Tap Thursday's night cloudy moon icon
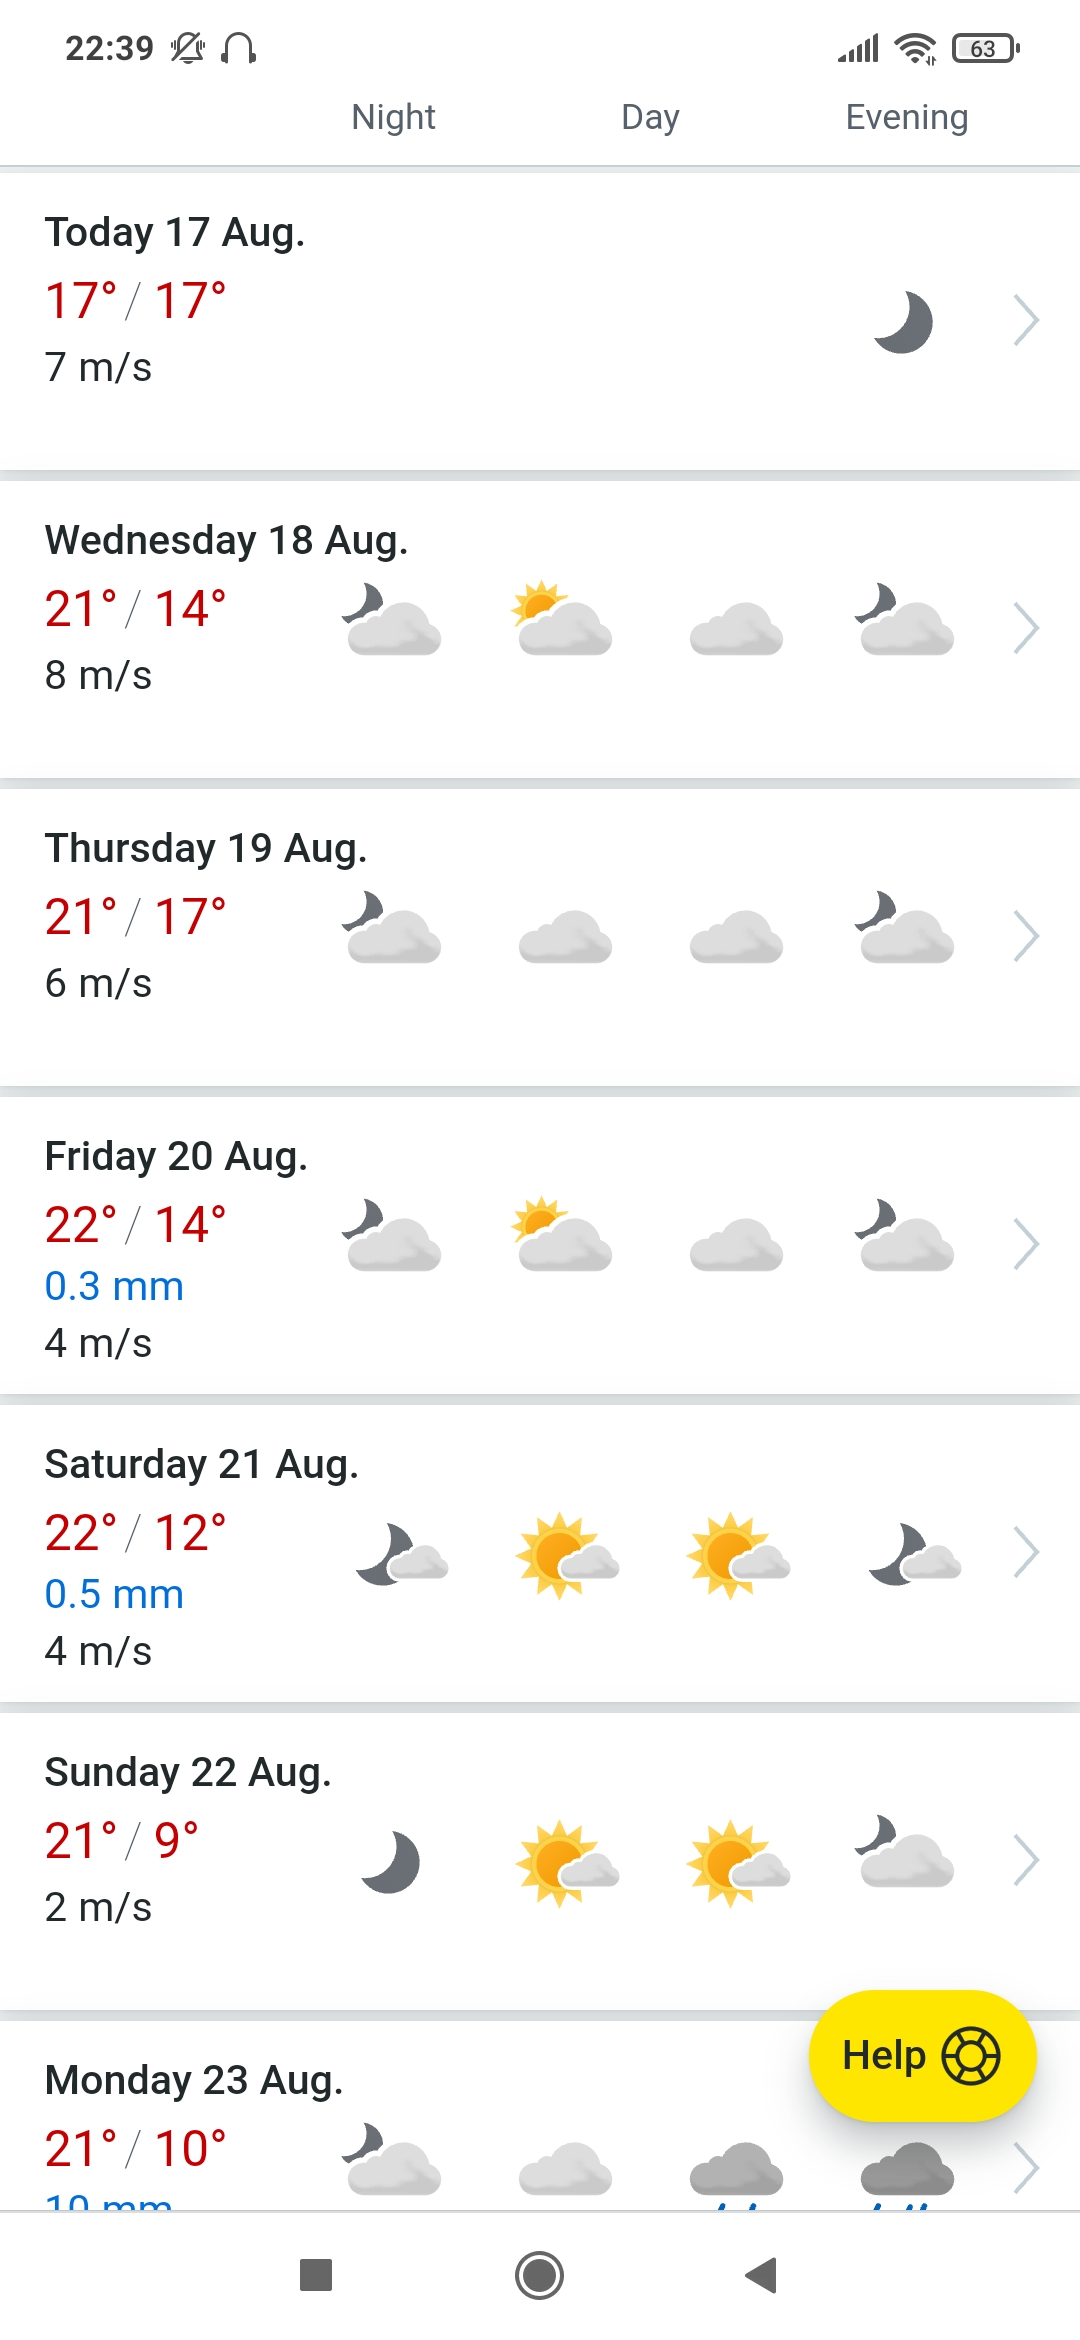Screen dimensions: 1080x2340 click(x=392, y=927)
